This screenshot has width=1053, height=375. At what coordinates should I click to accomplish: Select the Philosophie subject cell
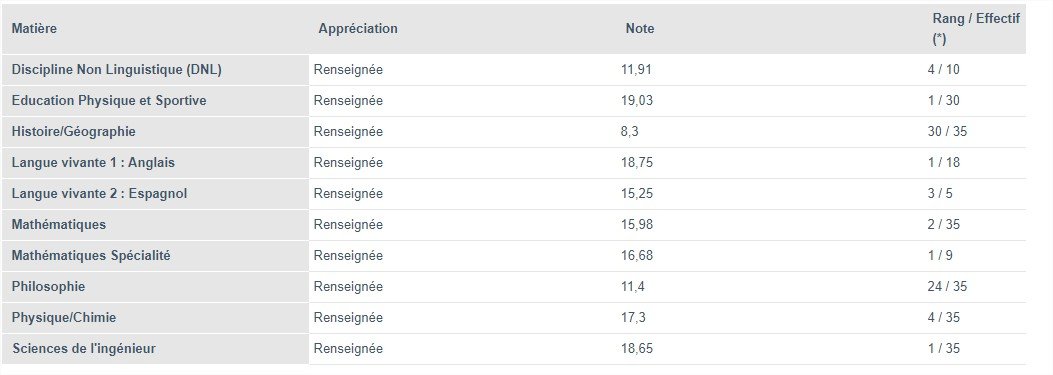click(155, 286)
